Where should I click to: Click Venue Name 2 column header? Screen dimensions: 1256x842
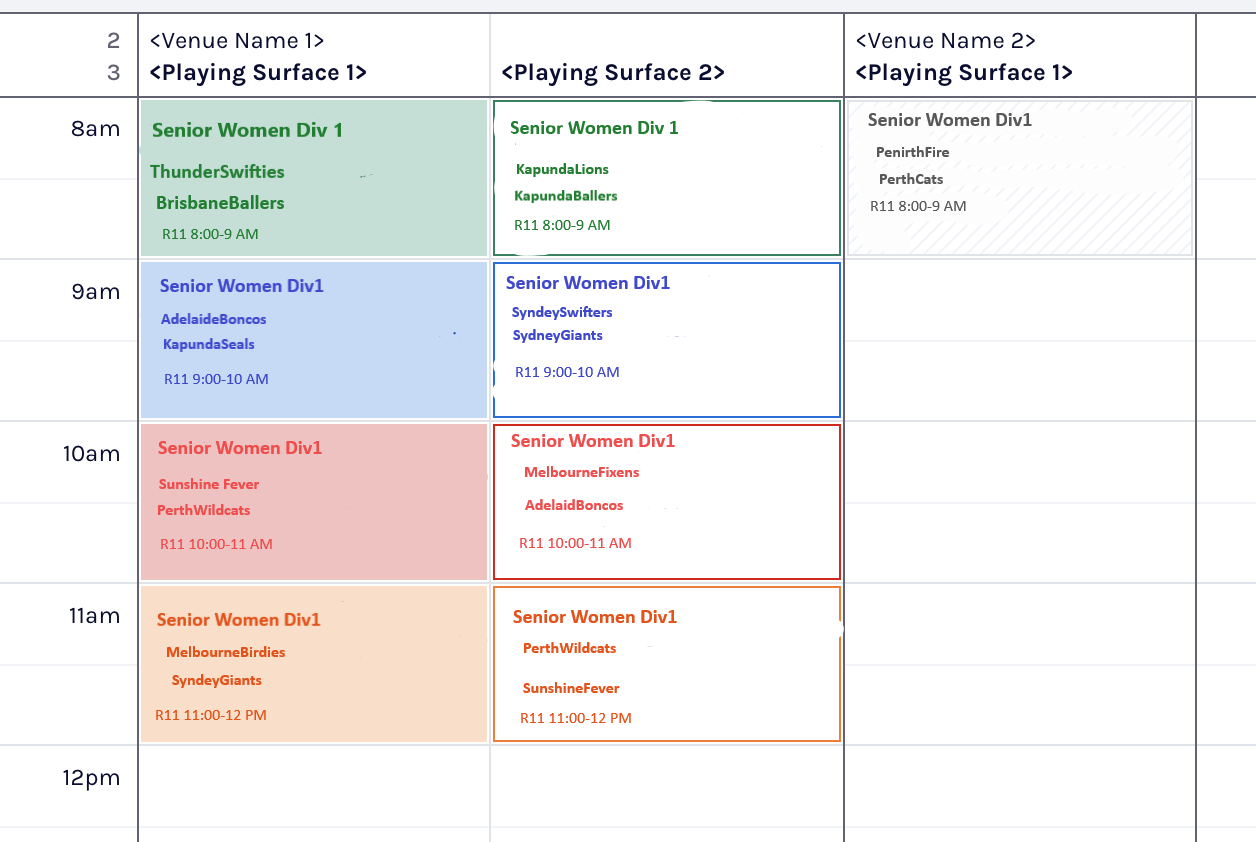pyautogui.click(x=946, y=41)
